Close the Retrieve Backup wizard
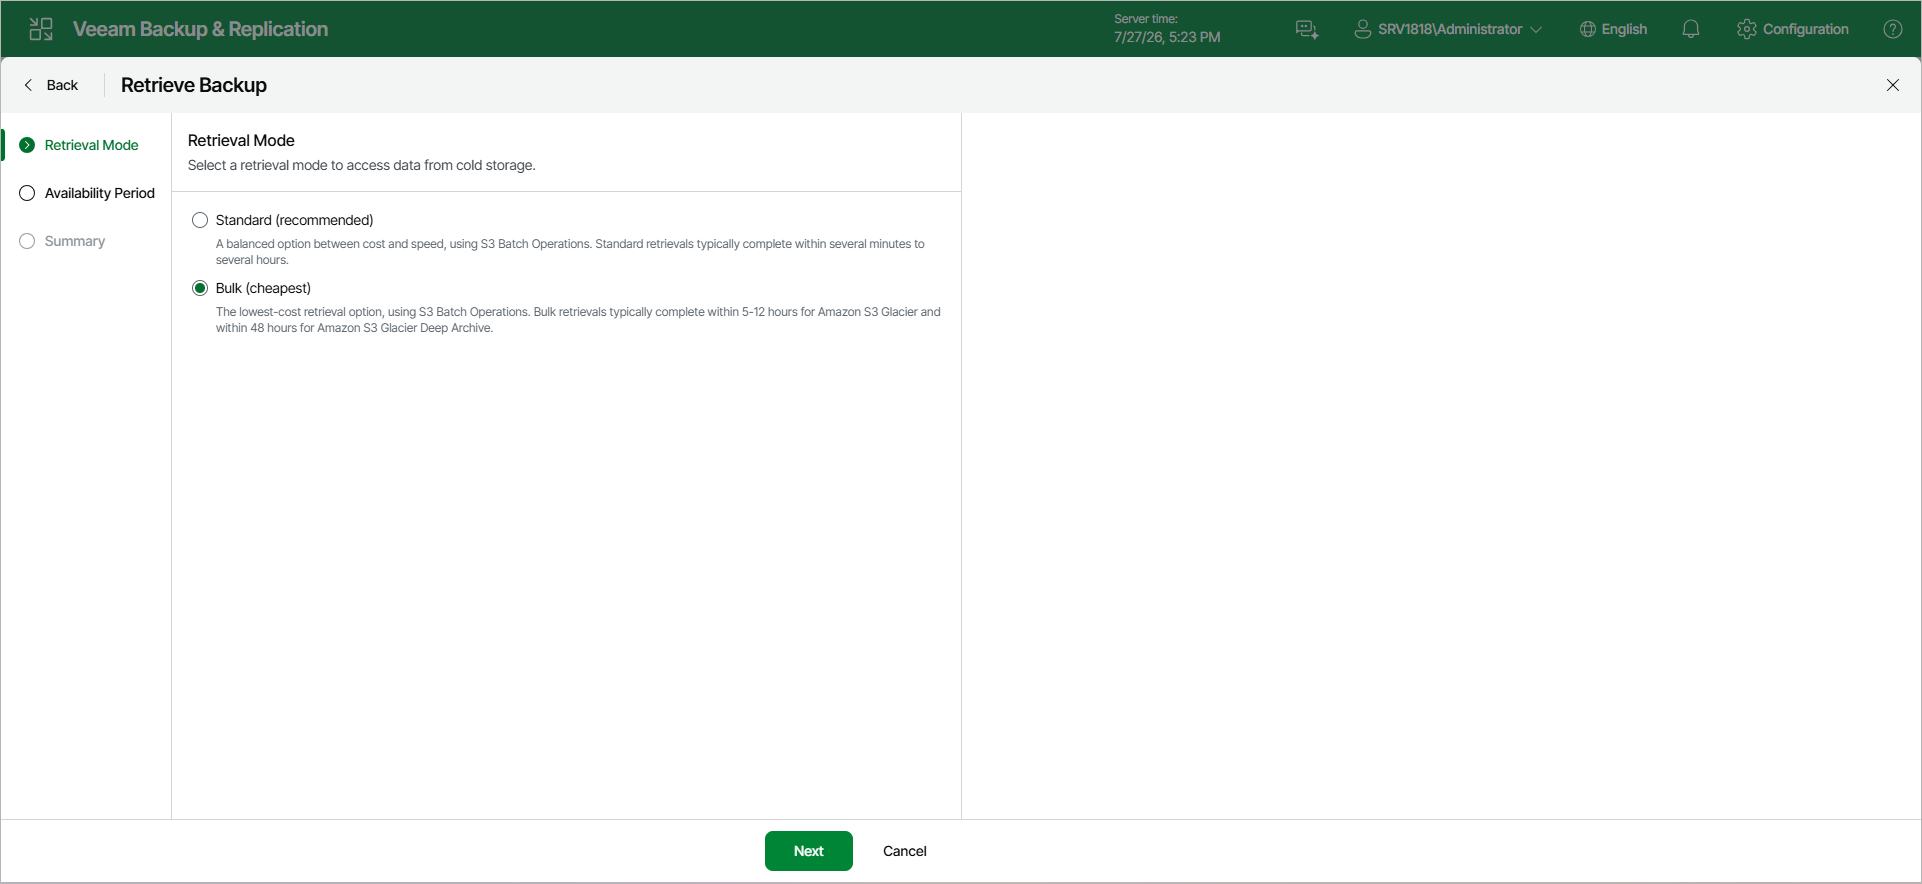 pyautogui.click(x=1893, y=85)
